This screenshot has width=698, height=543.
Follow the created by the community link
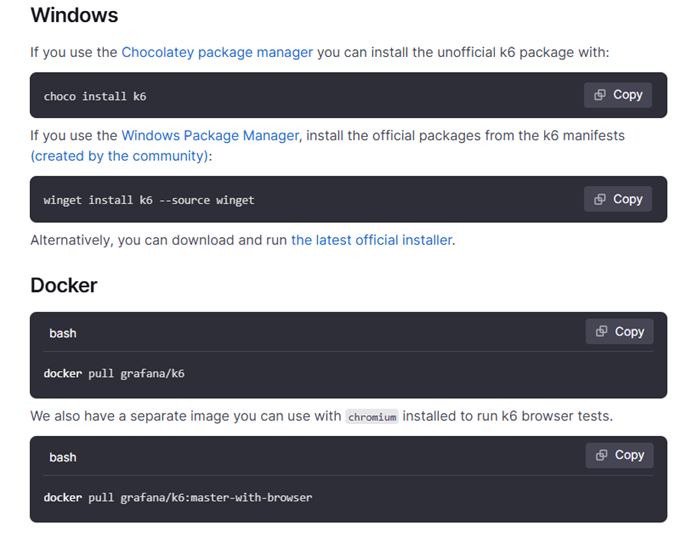coord(119,156)
